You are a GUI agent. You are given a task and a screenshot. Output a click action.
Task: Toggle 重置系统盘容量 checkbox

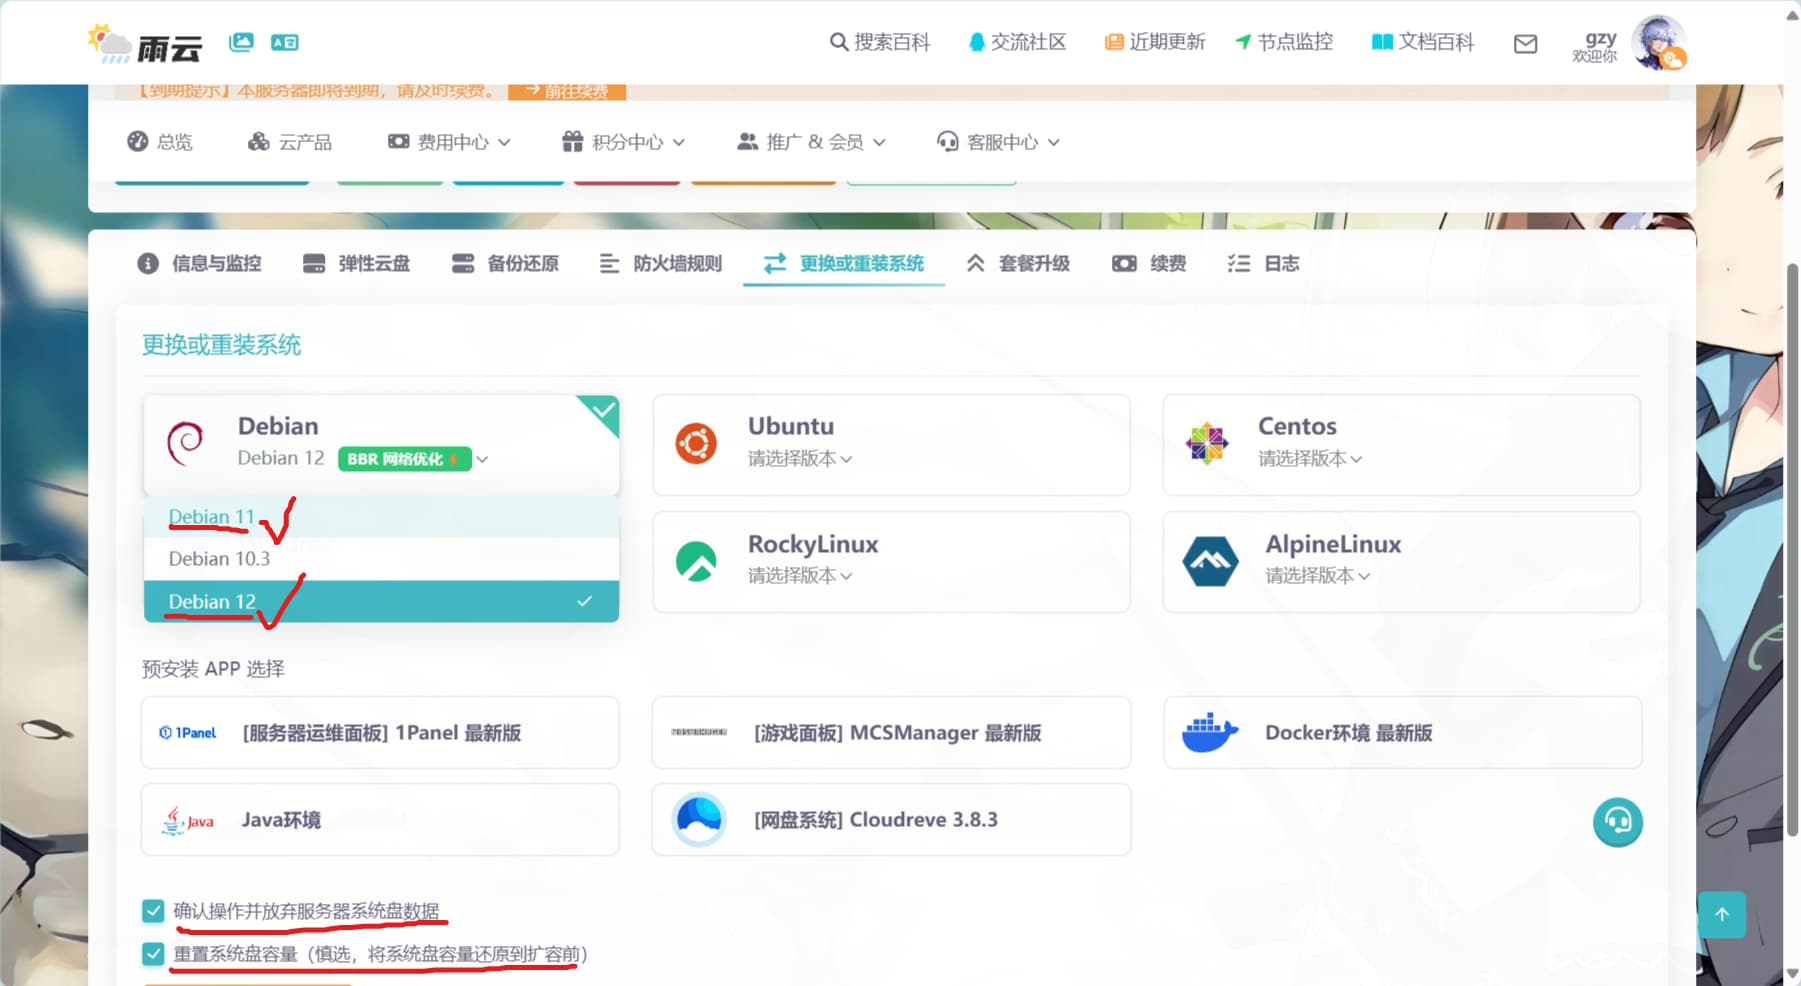coord(153,954)
